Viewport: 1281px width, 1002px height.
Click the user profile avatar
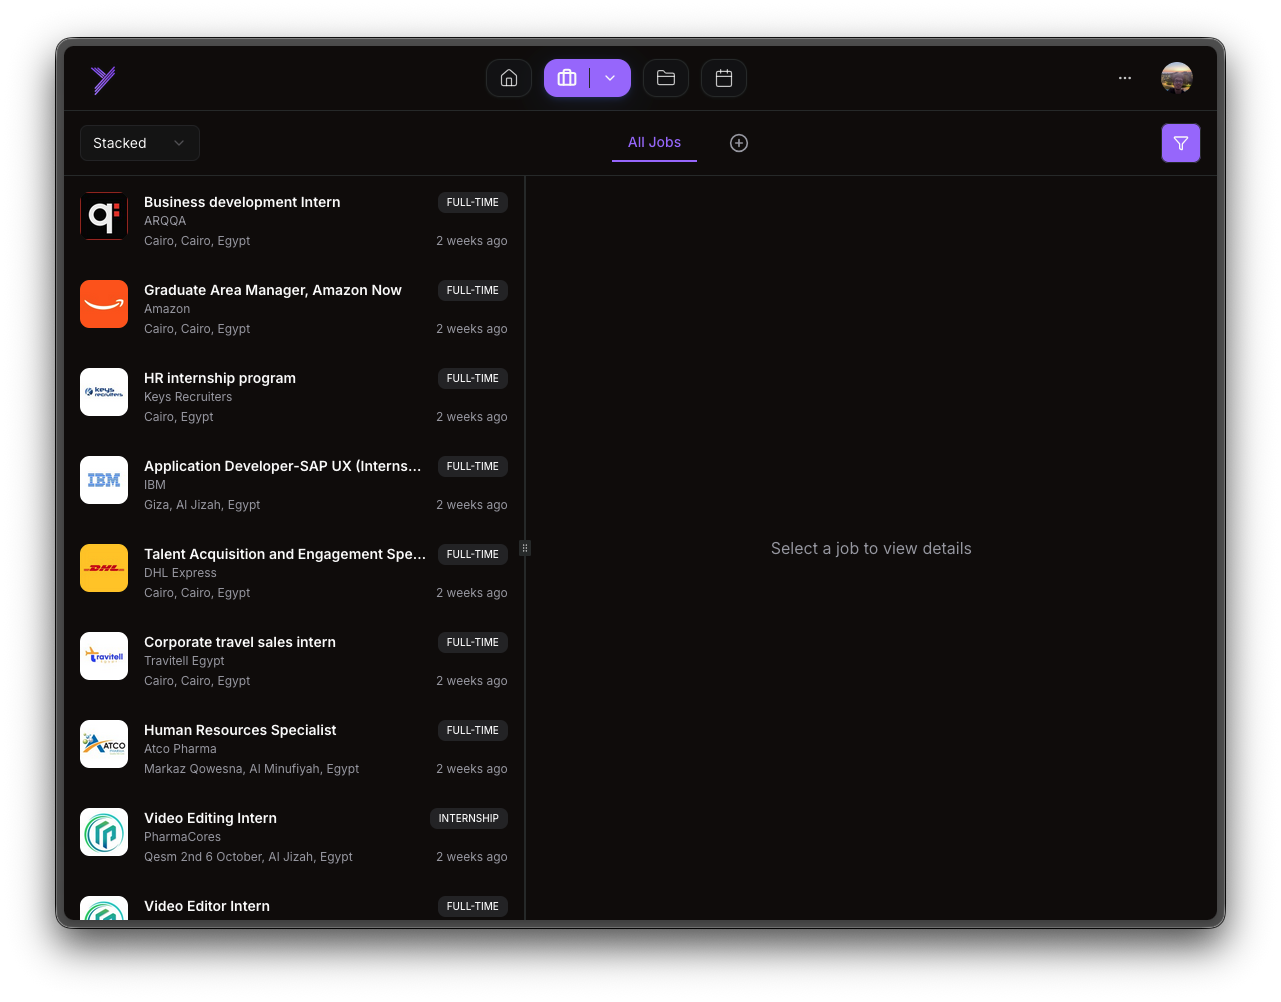(1176, 78)
